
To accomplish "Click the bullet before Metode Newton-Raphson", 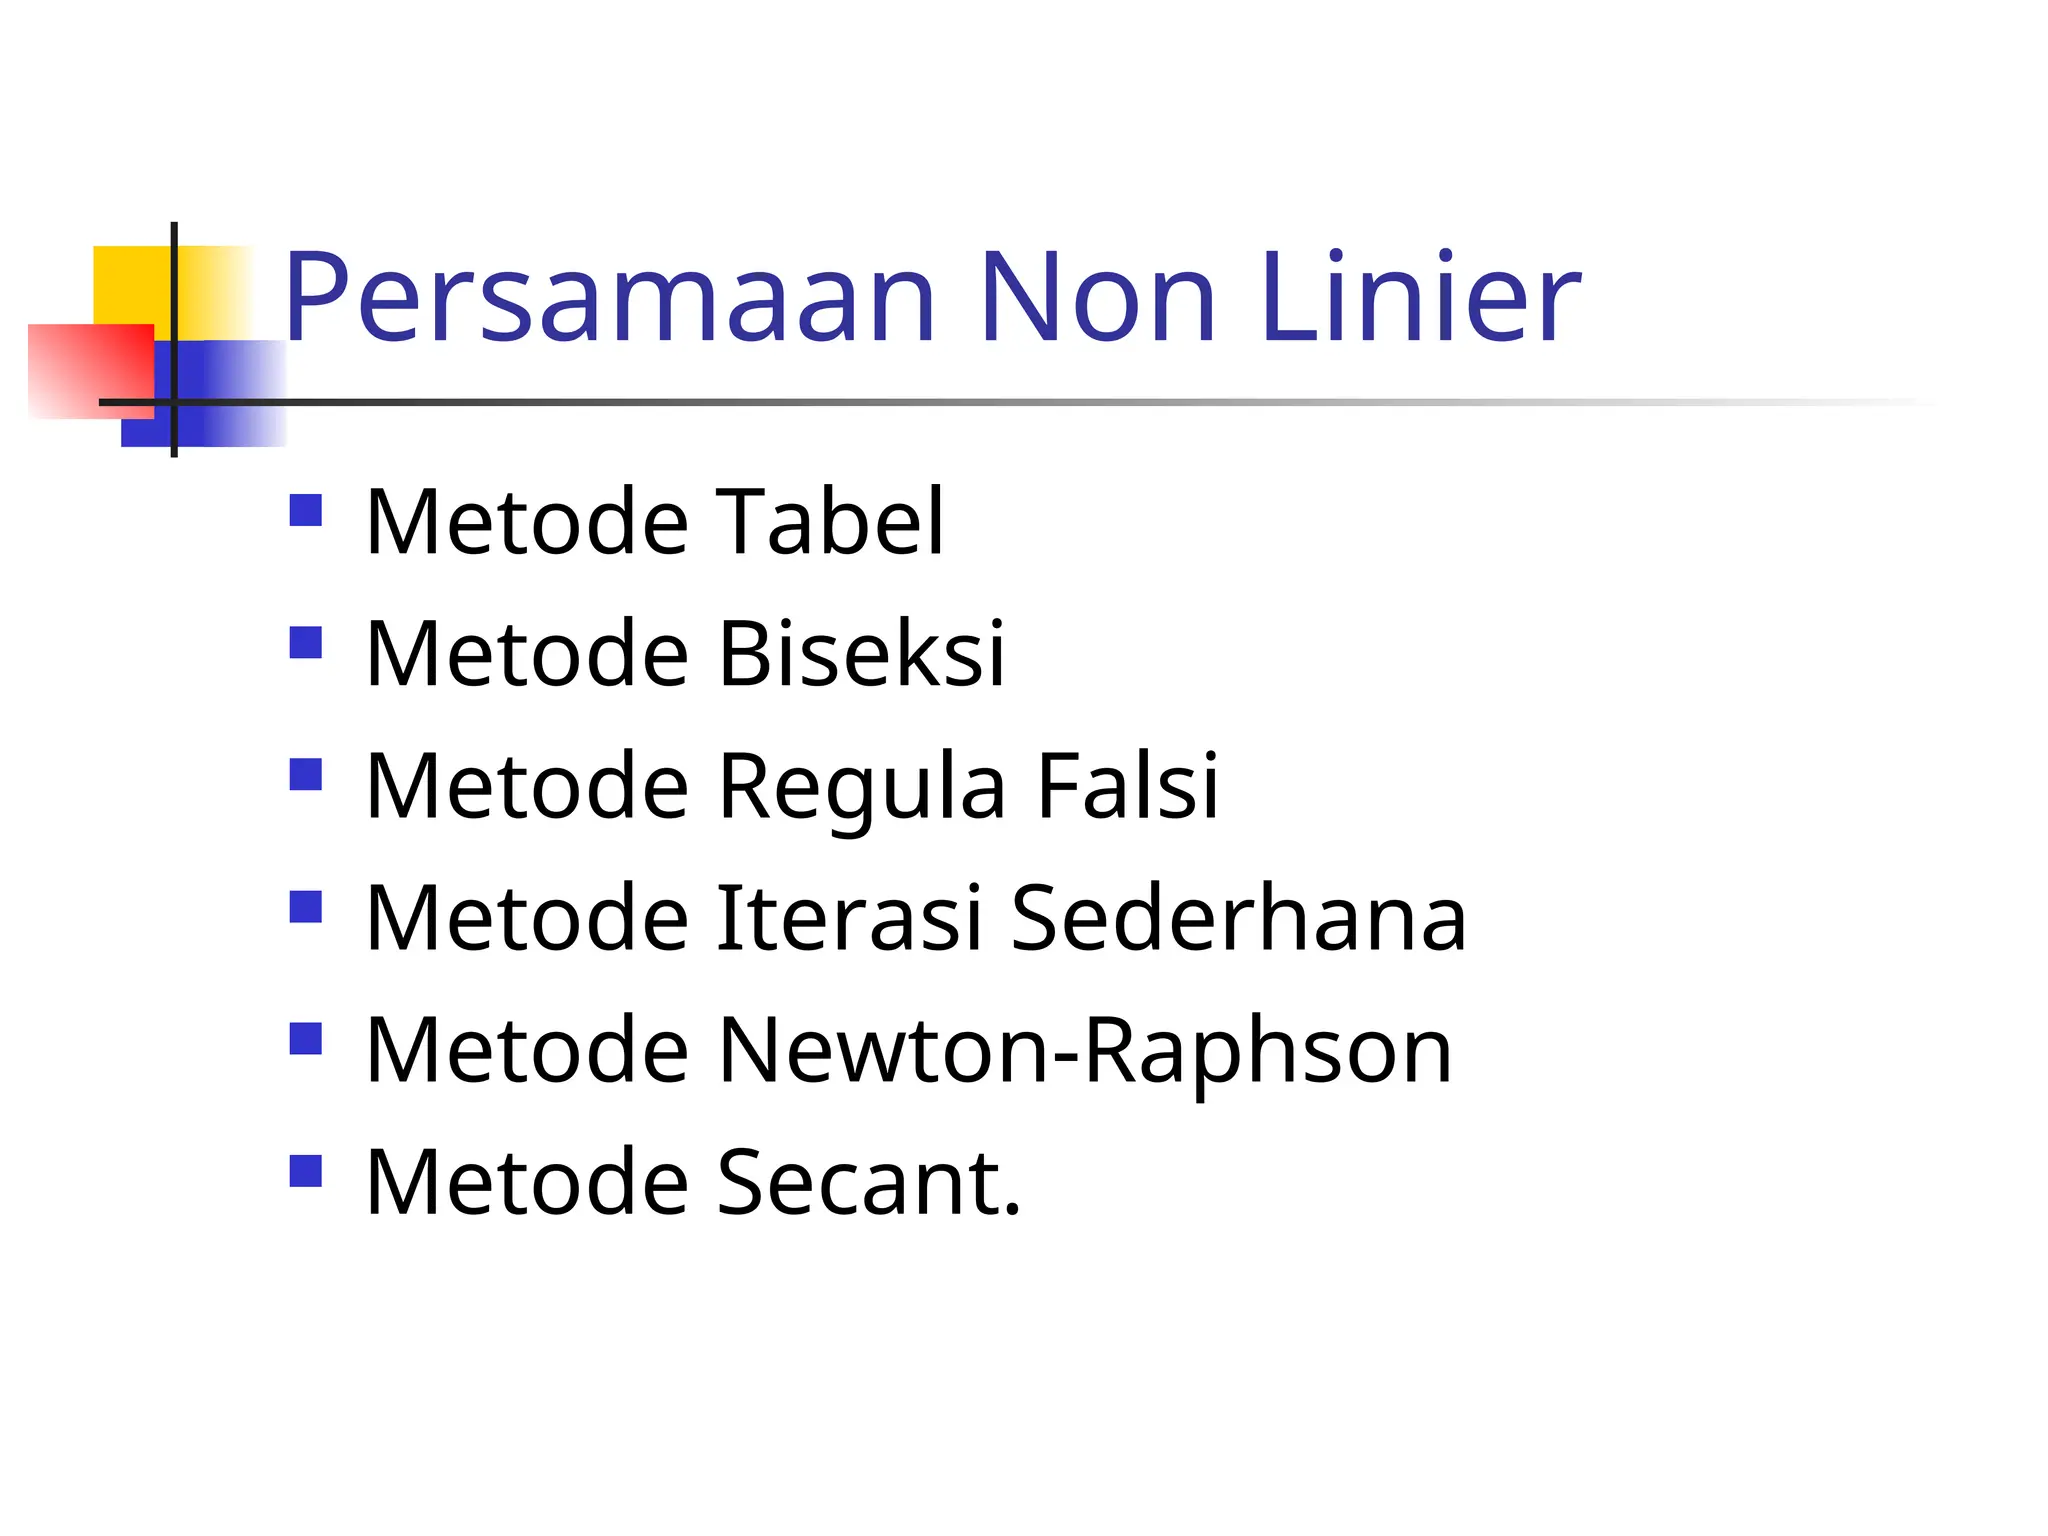I will coord(305,1038).
